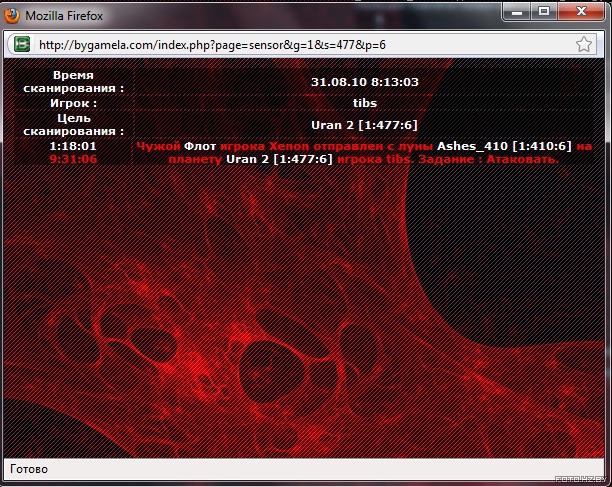Click the green site identity icon
The width and height of the screenshot is (612, 487).
22,44
